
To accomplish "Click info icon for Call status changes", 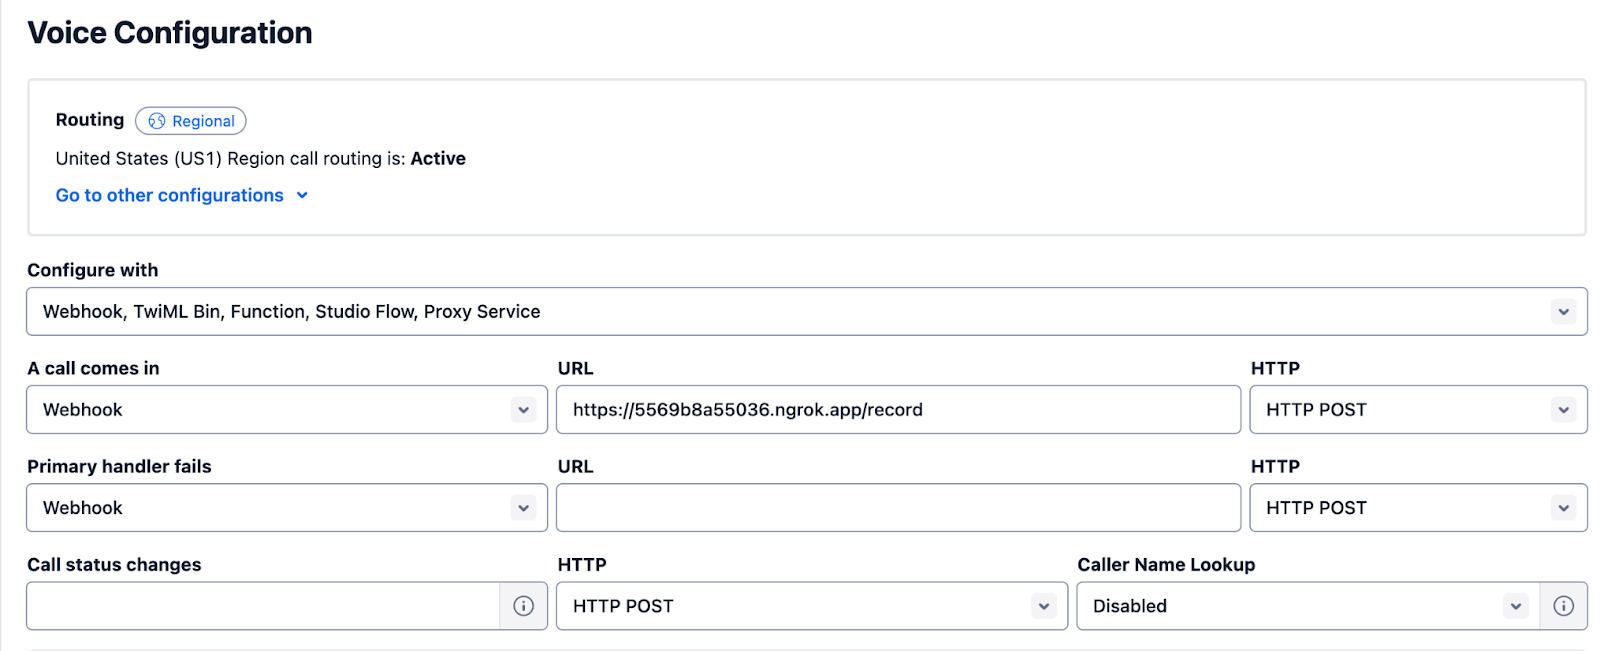I will (x=523, y=606).
